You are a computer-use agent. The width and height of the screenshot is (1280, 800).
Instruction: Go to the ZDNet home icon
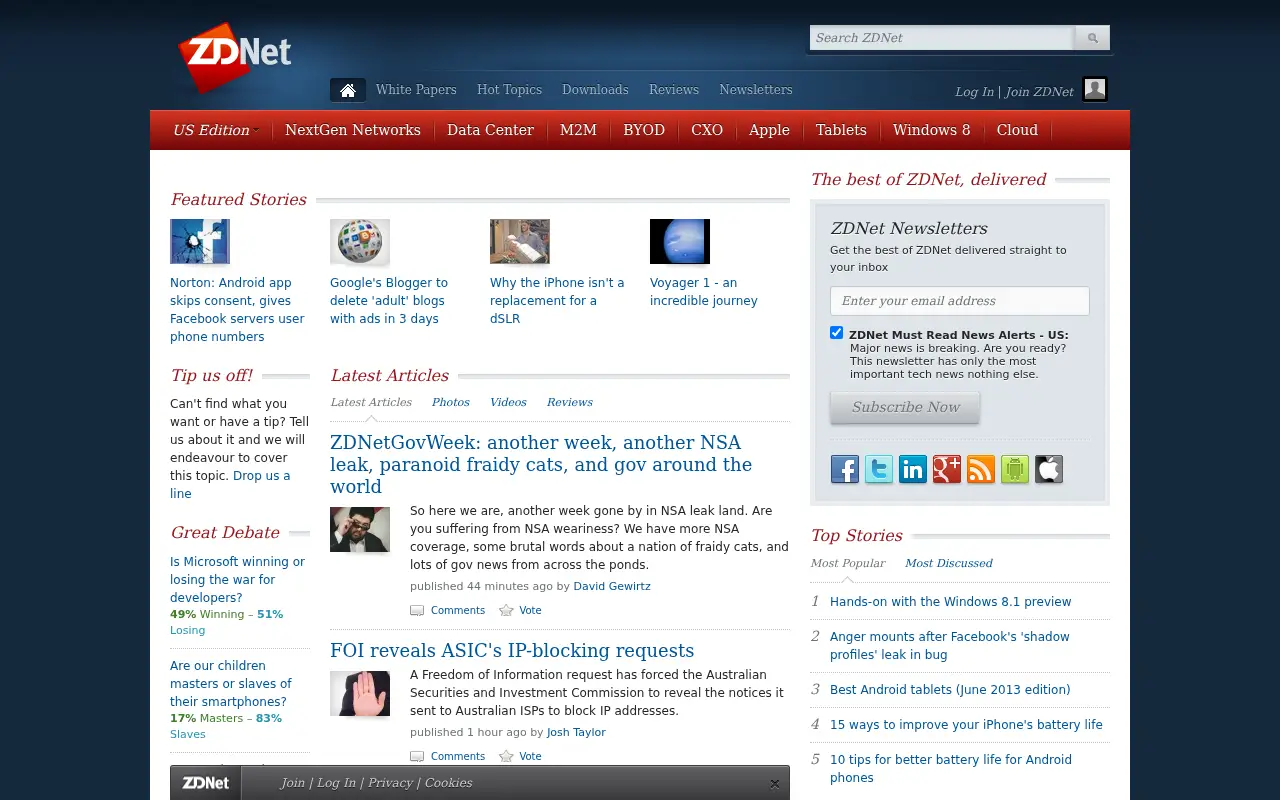pyautogui.click(x=348, y=90)
